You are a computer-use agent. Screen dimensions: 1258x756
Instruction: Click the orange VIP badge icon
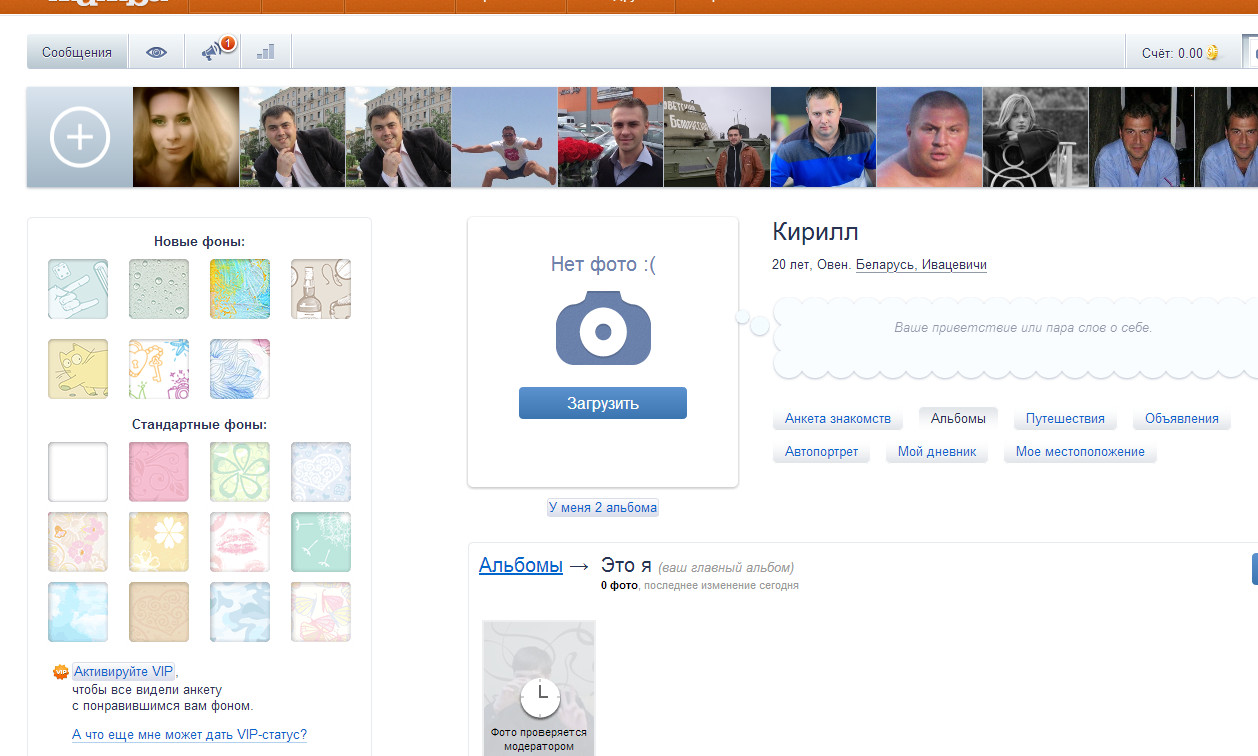(61, 673)
